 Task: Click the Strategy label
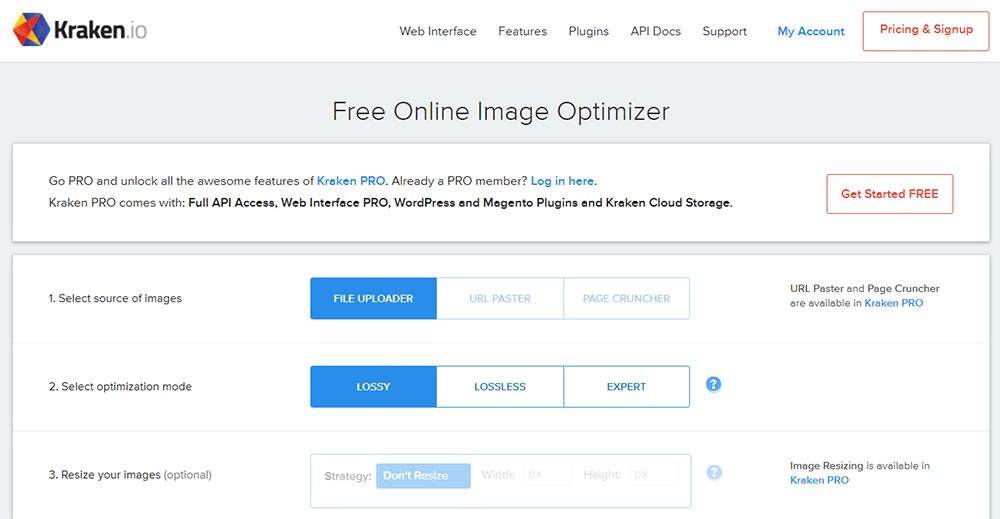[x=348, y=476]
